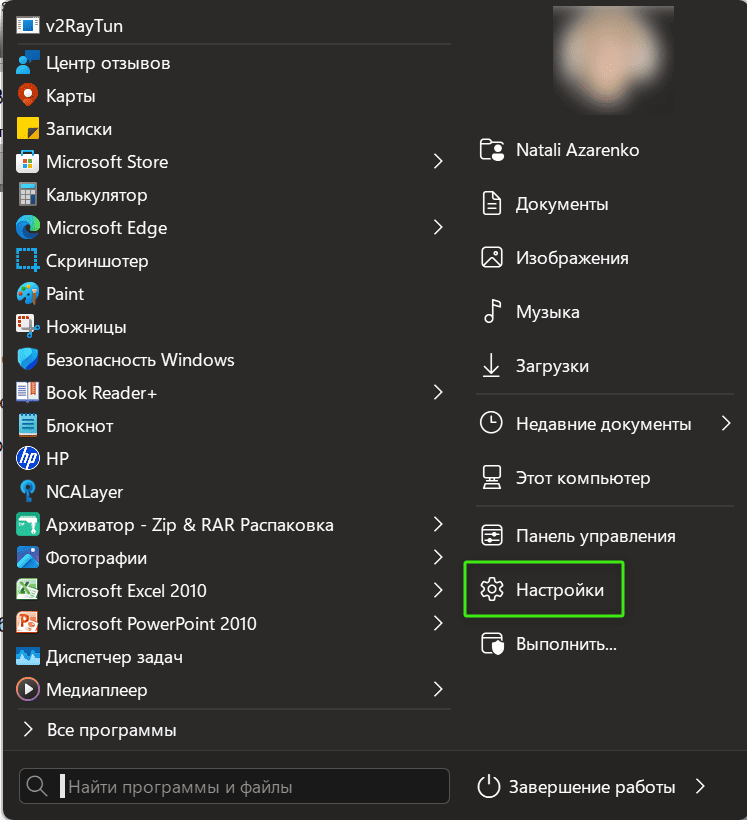Open the v2RayTun app icon
Image resolution: width=747 pixels, height=820 pixels.
click(x=28, y=25)
